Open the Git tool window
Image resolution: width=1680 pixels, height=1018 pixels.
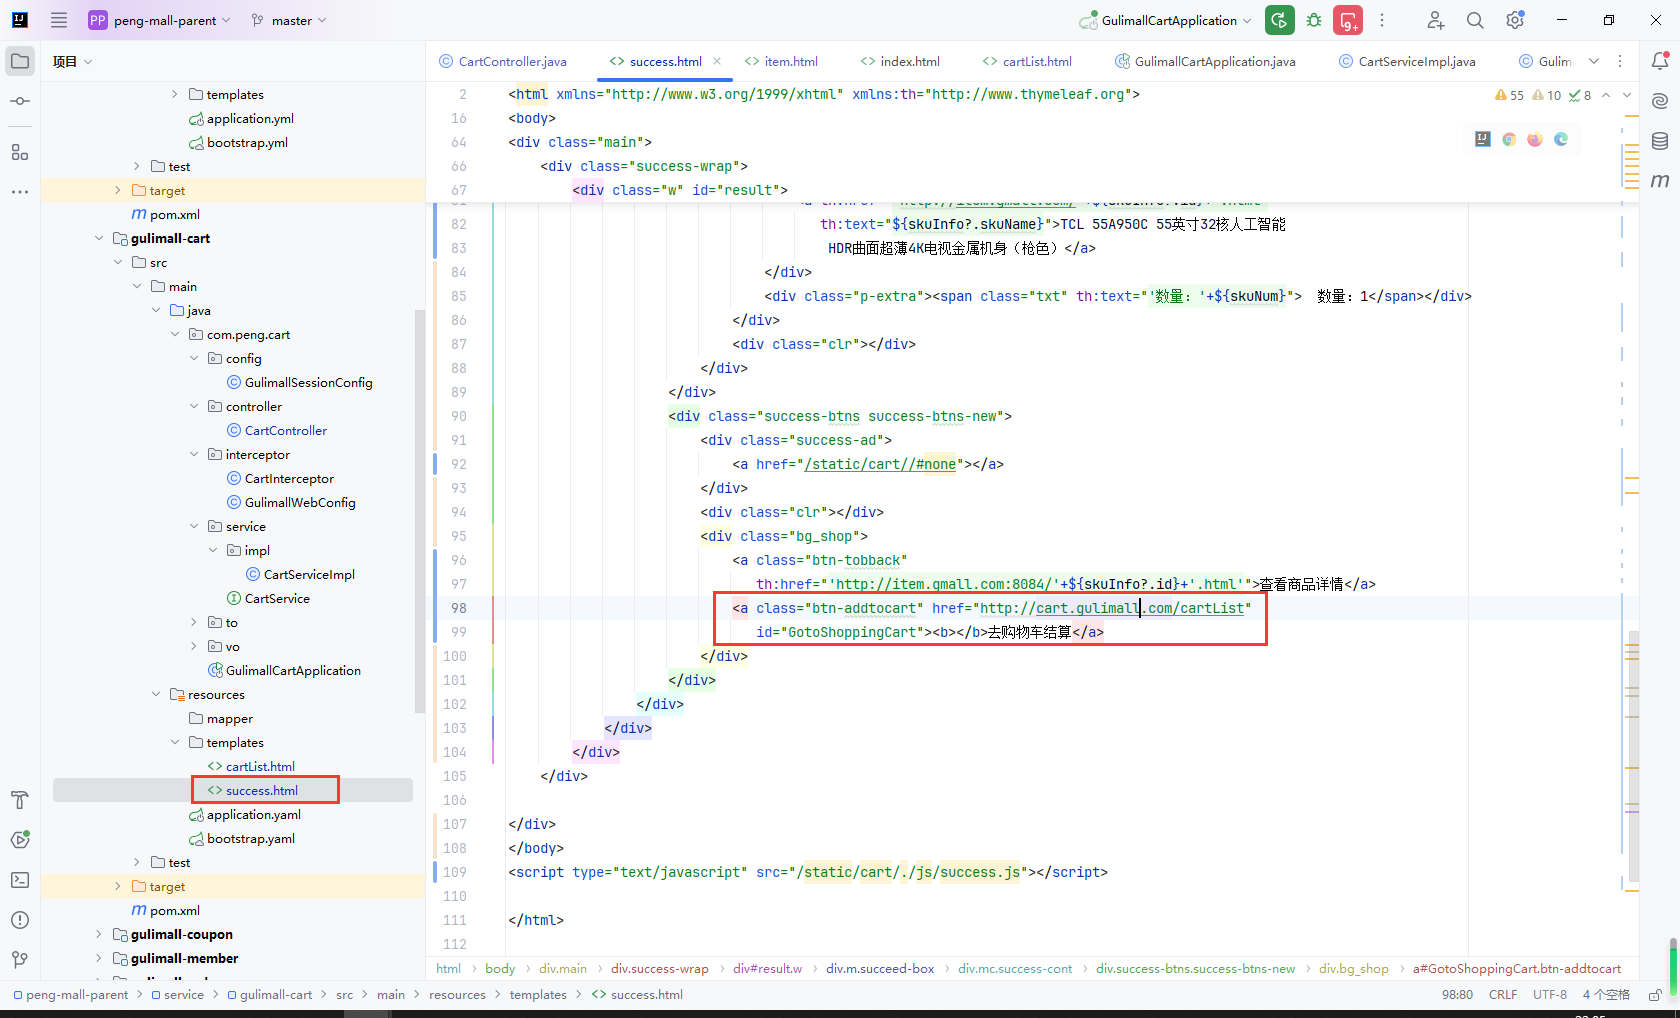20,960
